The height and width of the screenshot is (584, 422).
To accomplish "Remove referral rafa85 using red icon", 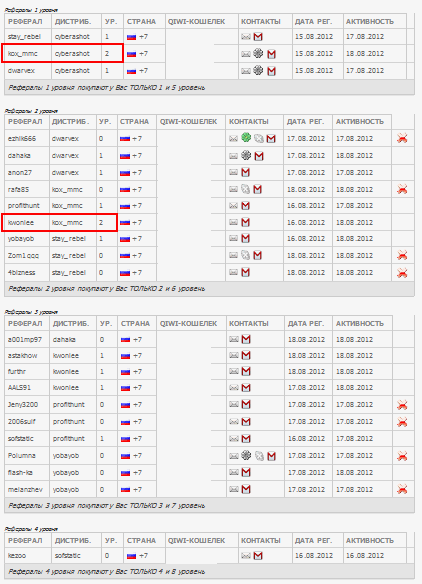I will [402, 189].
